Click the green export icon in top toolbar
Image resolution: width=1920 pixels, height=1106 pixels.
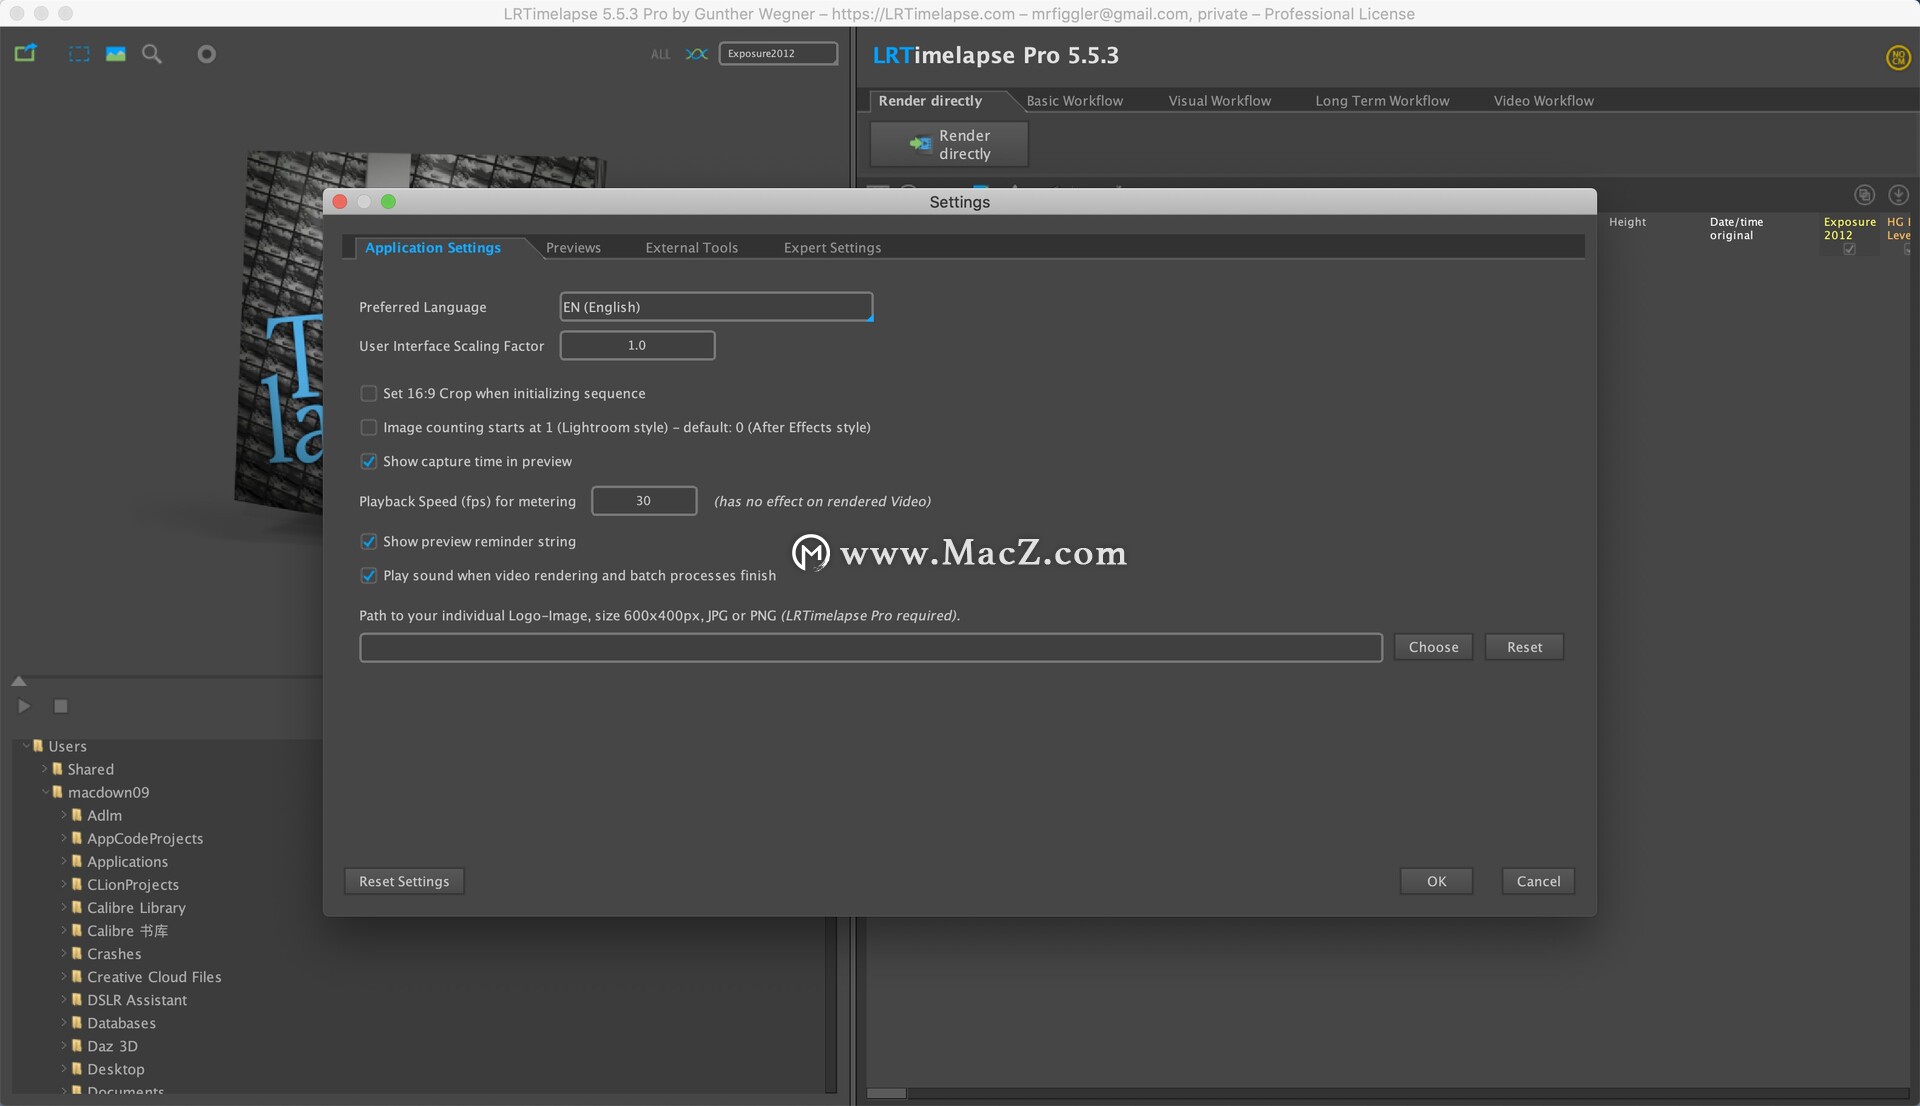(x=25, y=53)
